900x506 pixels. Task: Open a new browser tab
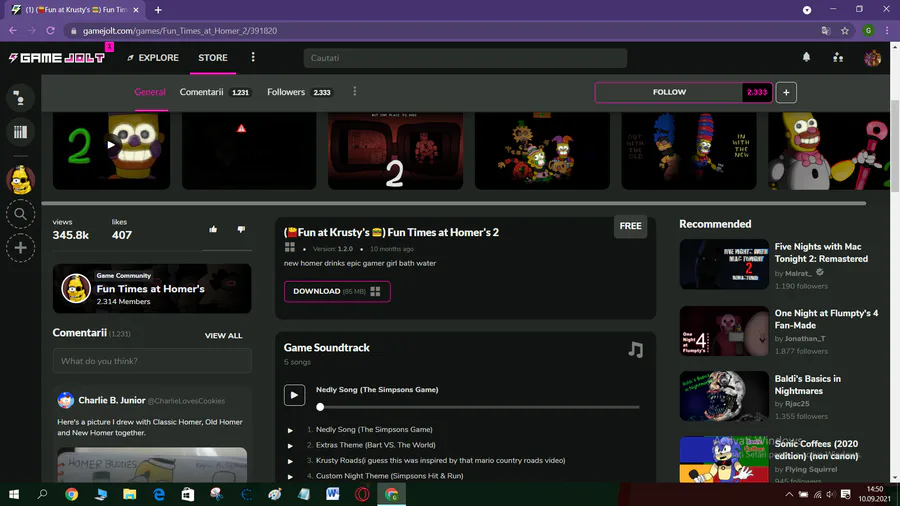pos(158,10)
